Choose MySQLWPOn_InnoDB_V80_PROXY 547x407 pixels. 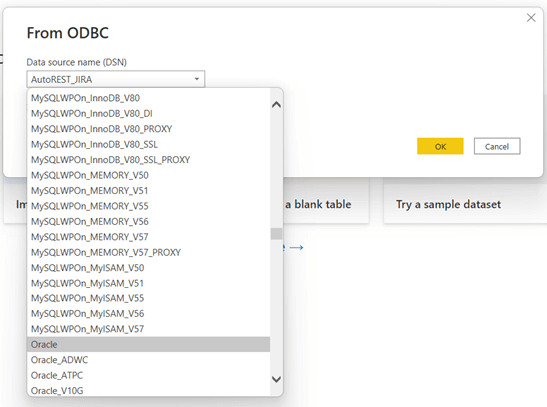tap(148, 129)
